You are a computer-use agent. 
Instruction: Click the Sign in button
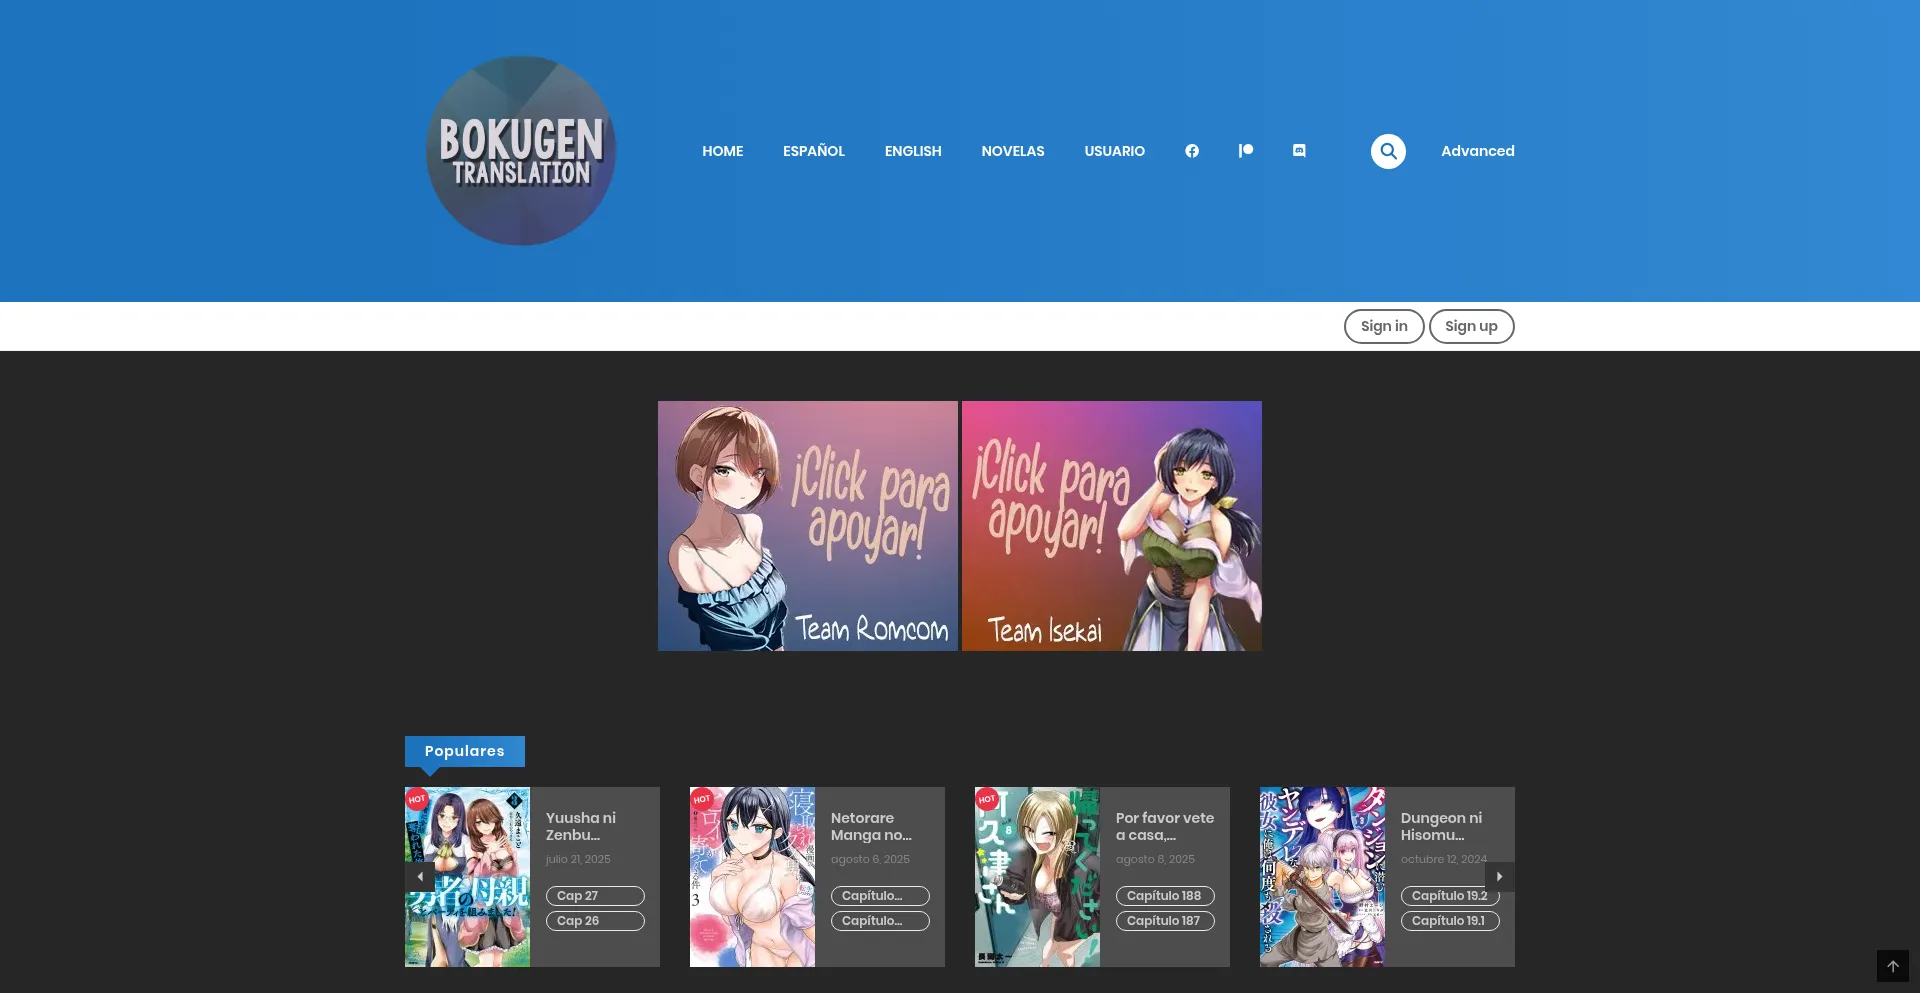(x=1384, y=326)
